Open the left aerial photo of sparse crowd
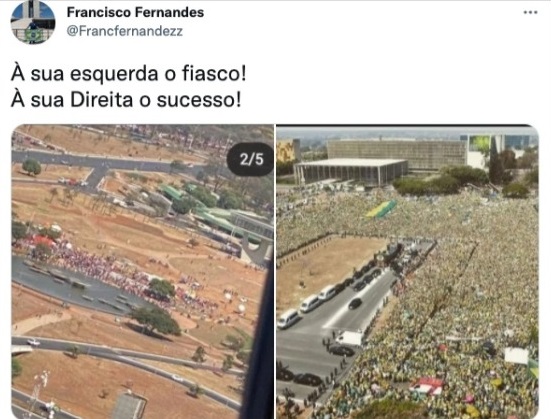551x419 pixels. (x=142, y=271)
